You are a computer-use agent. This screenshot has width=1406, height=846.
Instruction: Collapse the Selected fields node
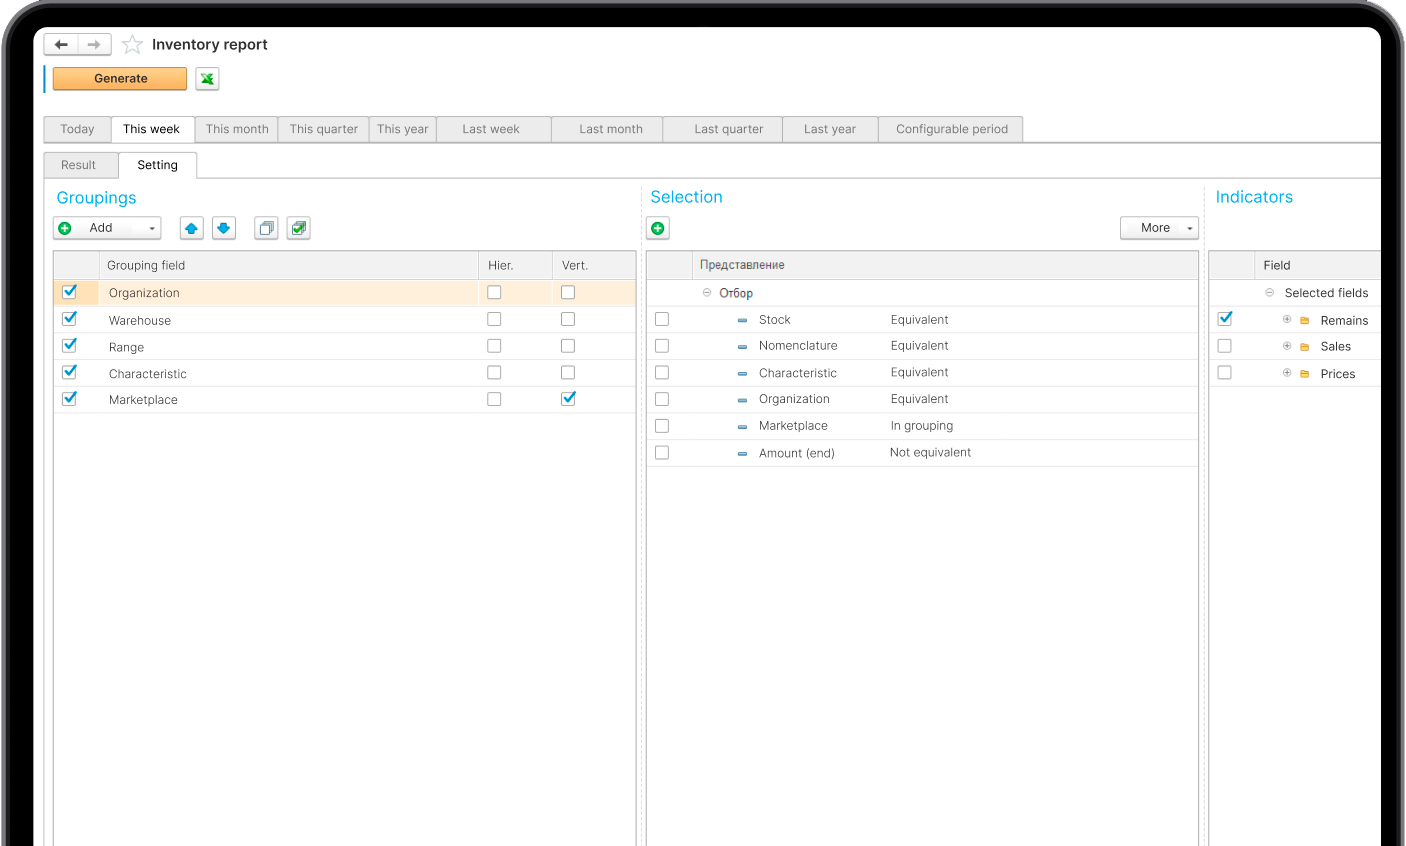point(1270,293)
